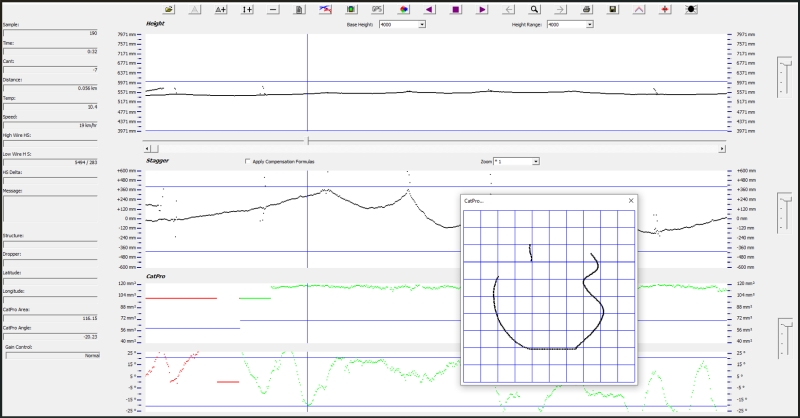Click the color wheel toolbar icon
Screen dimensions: 800x418
403,8
